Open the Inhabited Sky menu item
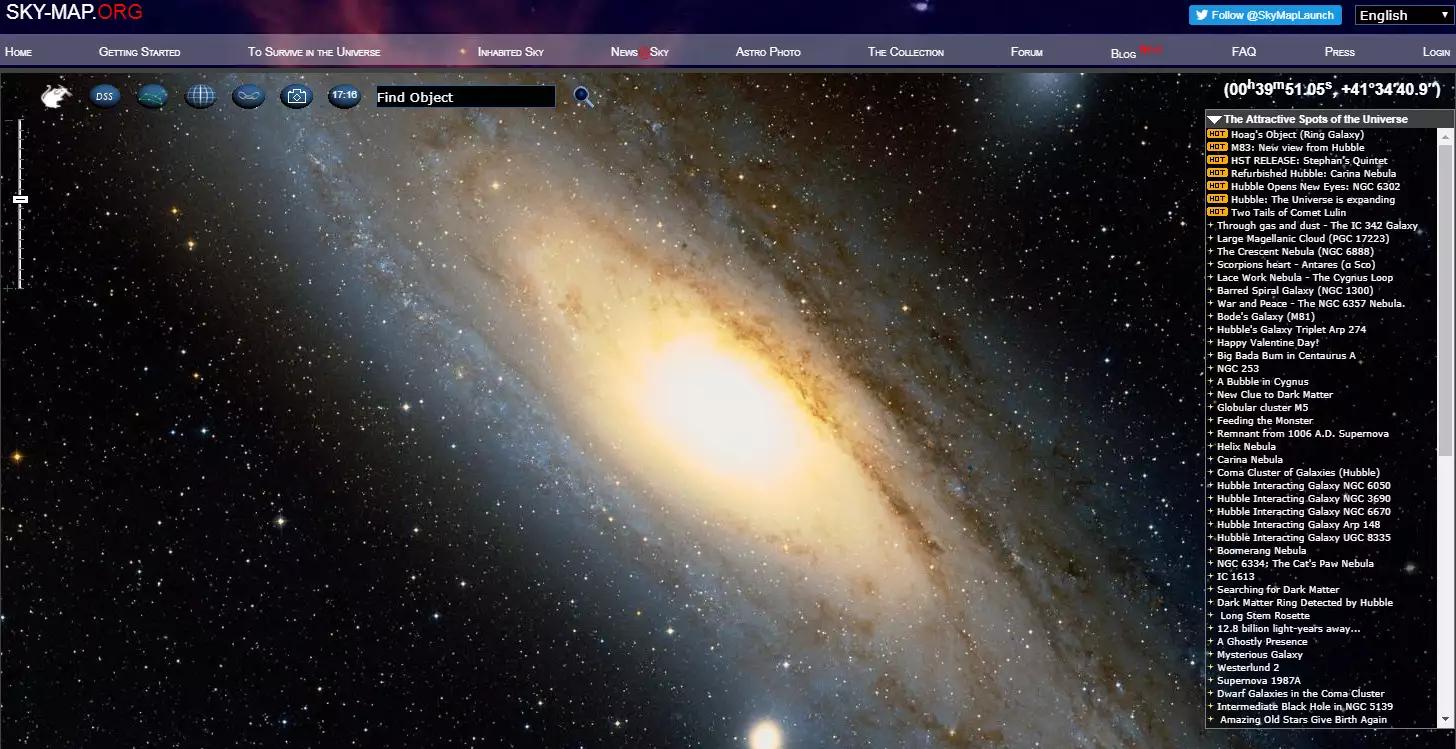The height and width of the screenshot is (749, 1456). click(510, 52)
